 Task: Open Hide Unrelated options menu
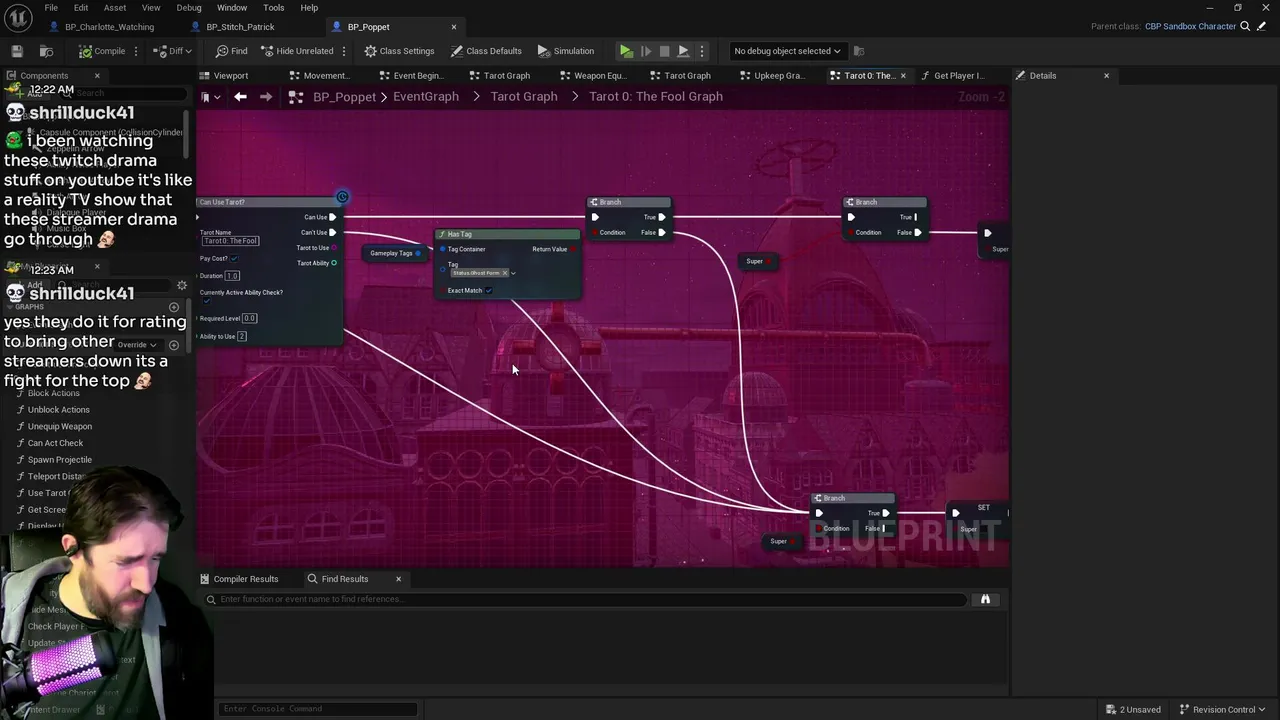tap(344, 51)
